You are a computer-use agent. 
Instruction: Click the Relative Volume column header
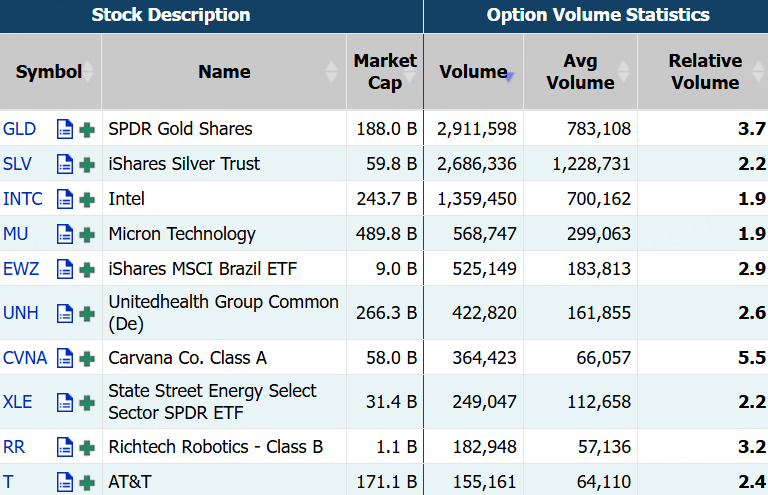tap(704, 72)
